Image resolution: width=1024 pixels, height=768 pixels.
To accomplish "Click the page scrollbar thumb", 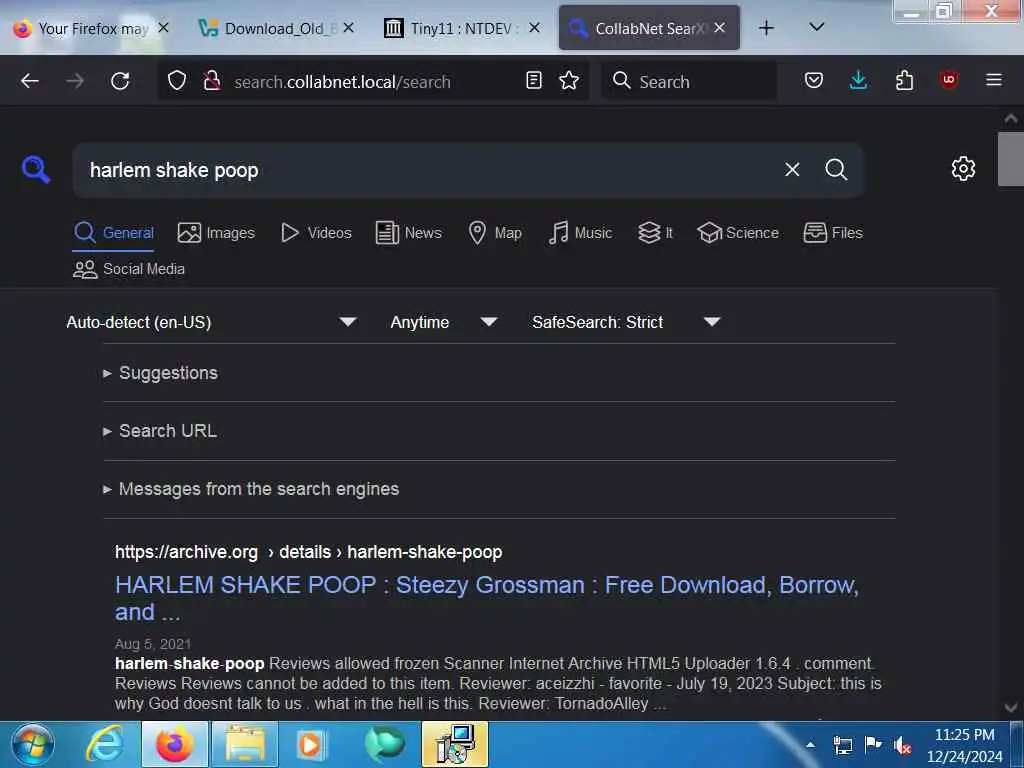I will pos(1010,159).
